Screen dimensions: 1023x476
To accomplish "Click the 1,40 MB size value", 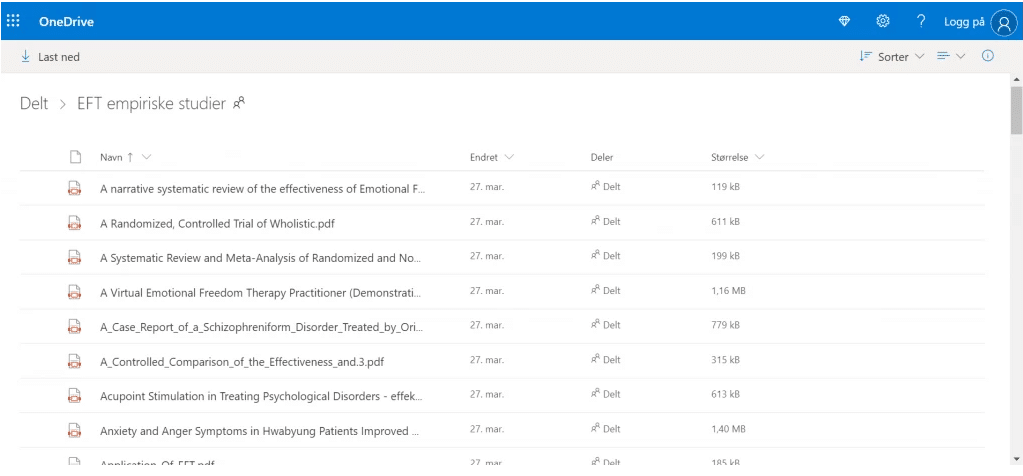I will 729,429.
